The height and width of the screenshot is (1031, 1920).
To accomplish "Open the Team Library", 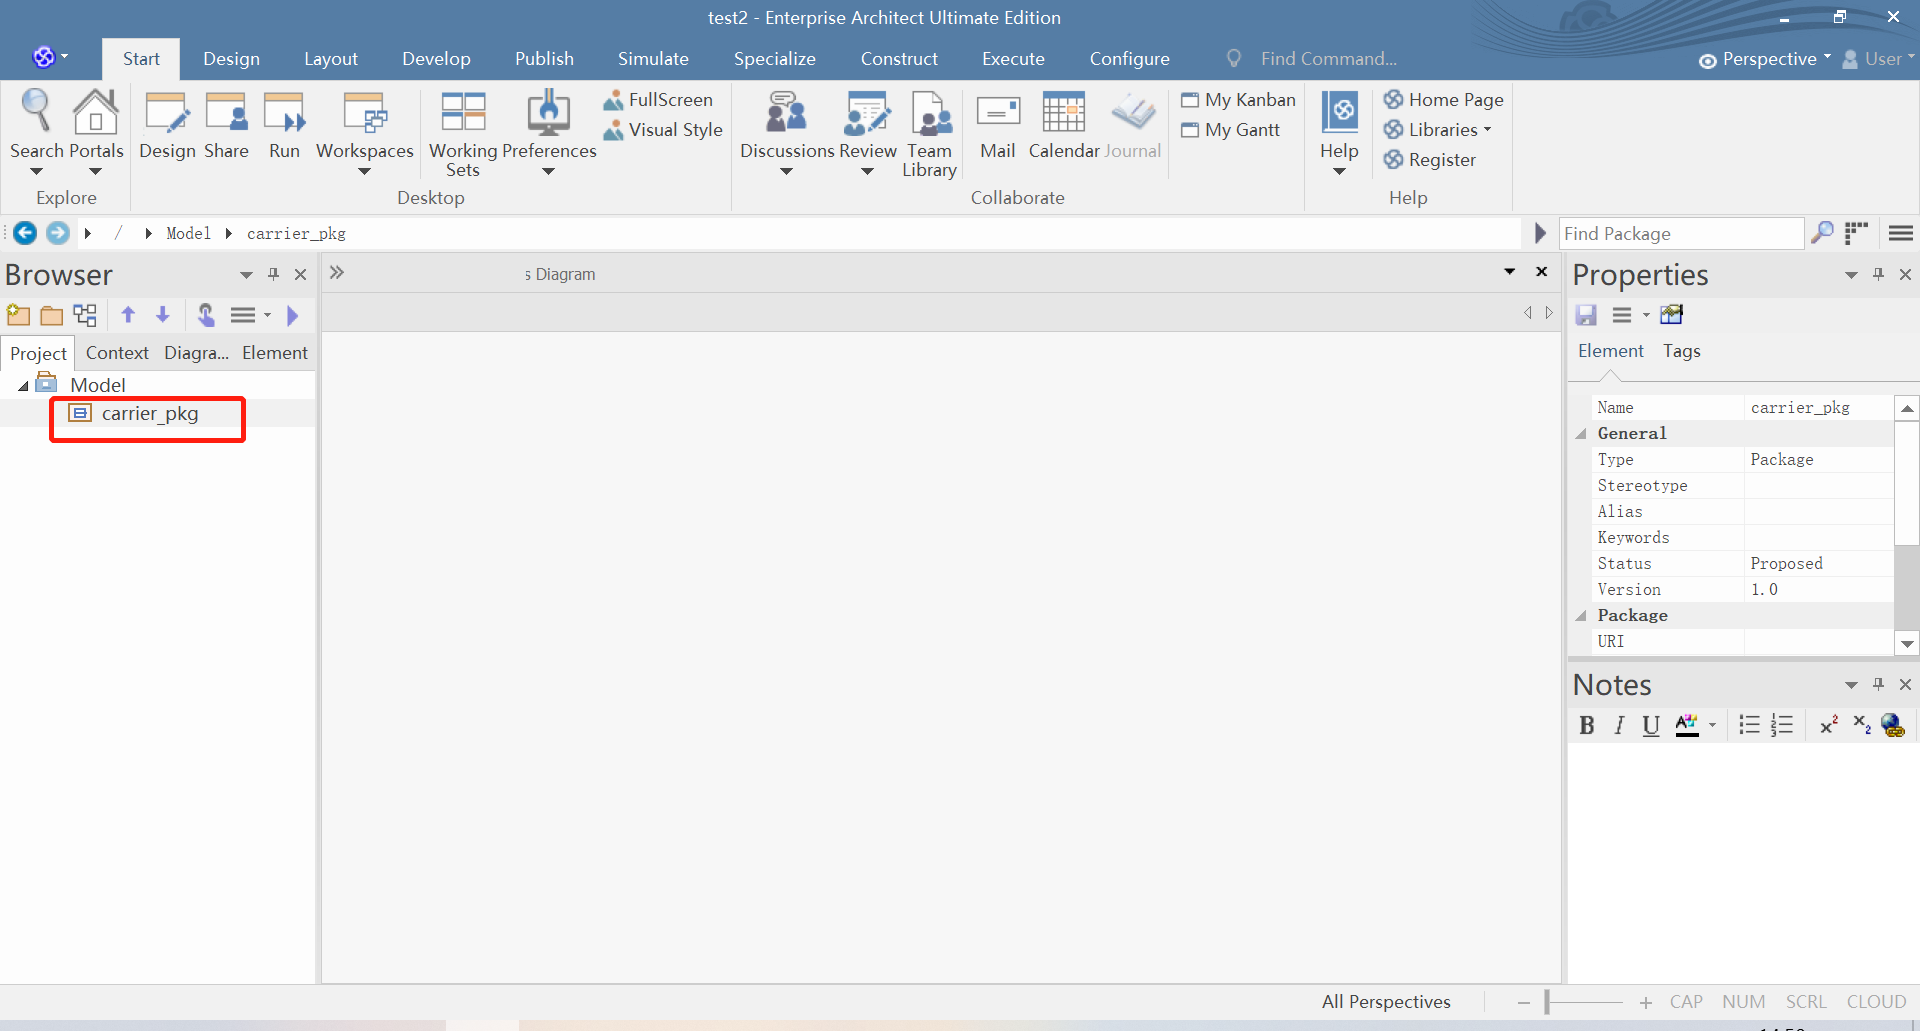I will [930, 112].
